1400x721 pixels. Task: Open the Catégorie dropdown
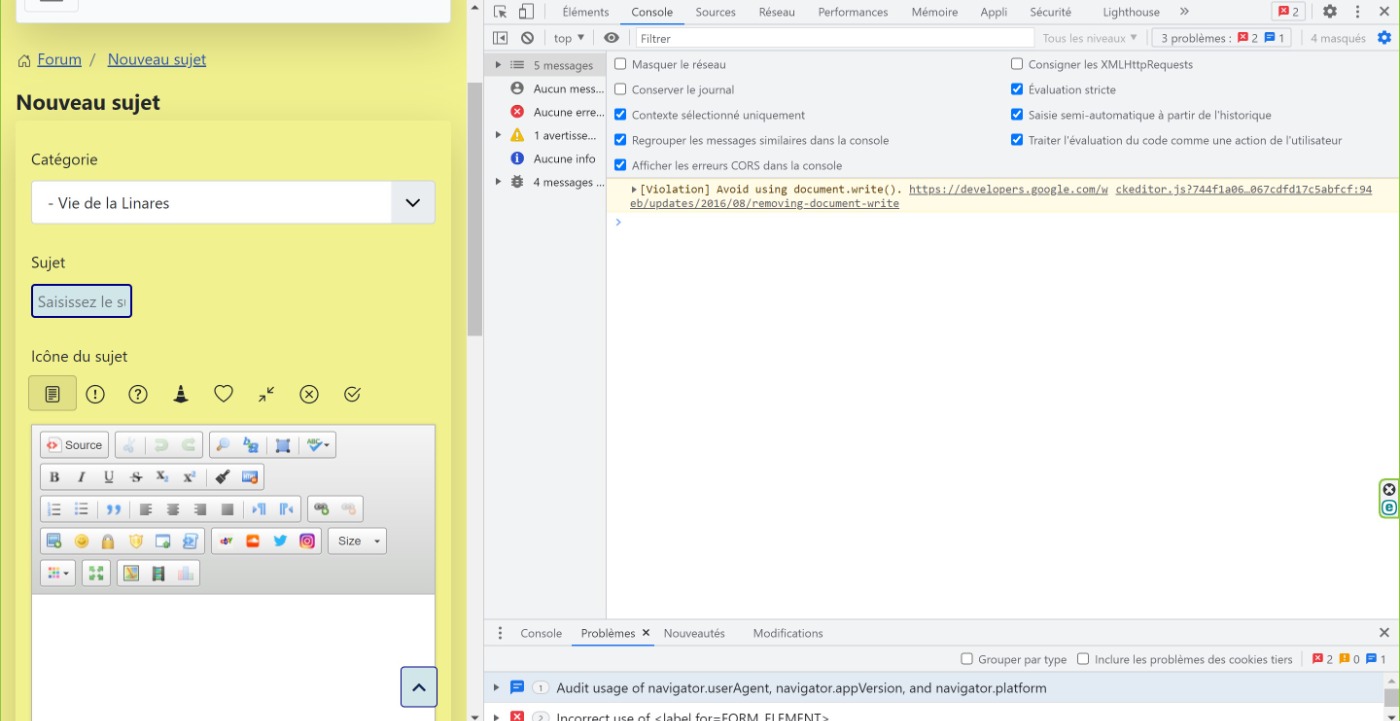pos(233,202)
